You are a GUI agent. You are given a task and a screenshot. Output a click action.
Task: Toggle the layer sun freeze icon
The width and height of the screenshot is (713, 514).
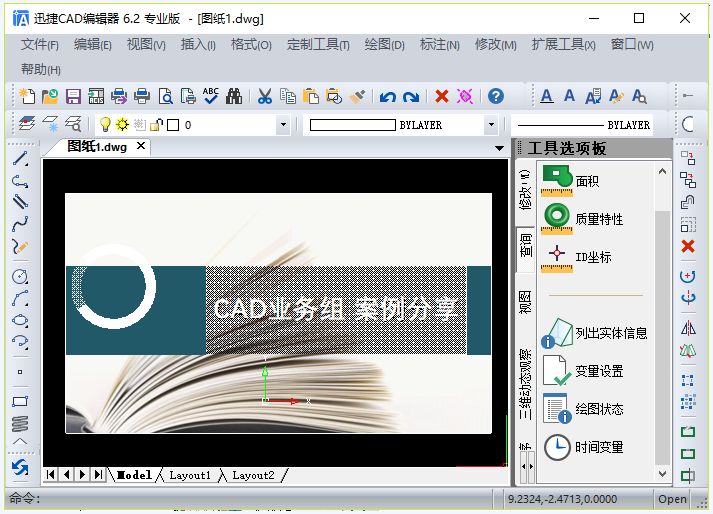tap(122, 124)
